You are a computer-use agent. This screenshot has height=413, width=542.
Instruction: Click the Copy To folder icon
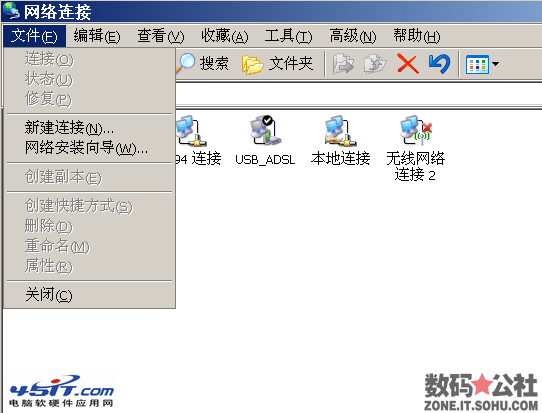(375, 64)
